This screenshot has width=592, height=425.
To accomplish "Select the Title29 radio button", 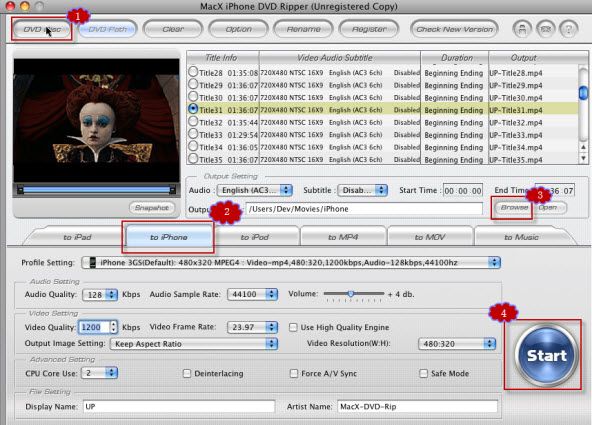I will [193, 84].
